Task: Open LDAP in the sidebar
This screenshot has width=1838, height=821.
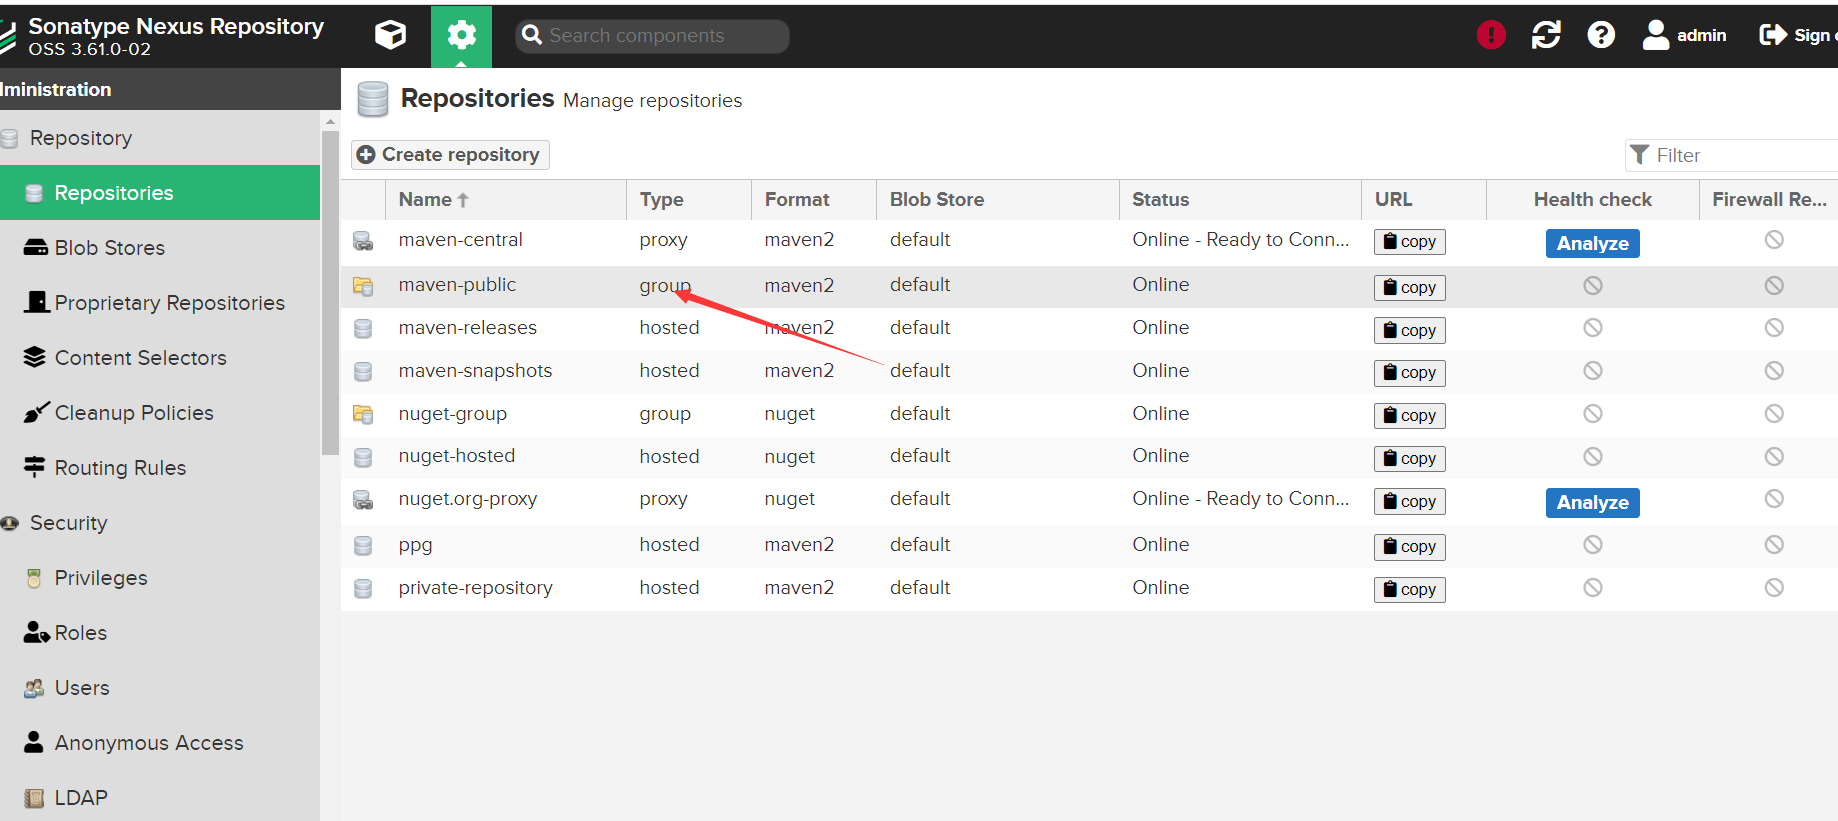Action: [x=160, y=798]
